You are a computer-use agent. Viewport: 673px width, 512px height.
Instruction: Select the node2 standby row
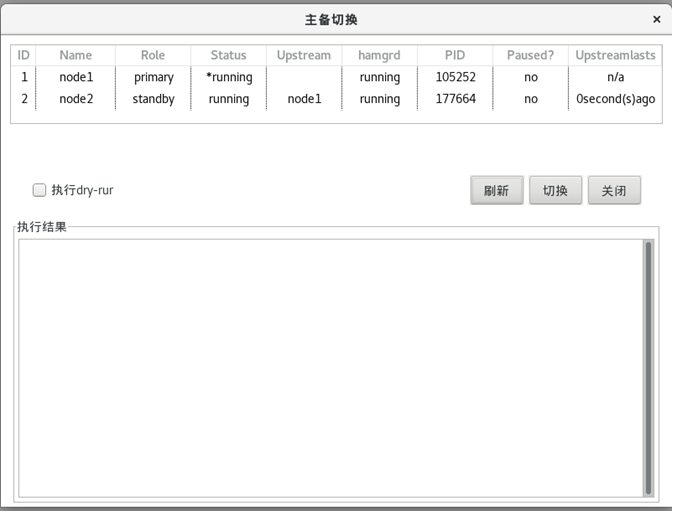point(153,99)
